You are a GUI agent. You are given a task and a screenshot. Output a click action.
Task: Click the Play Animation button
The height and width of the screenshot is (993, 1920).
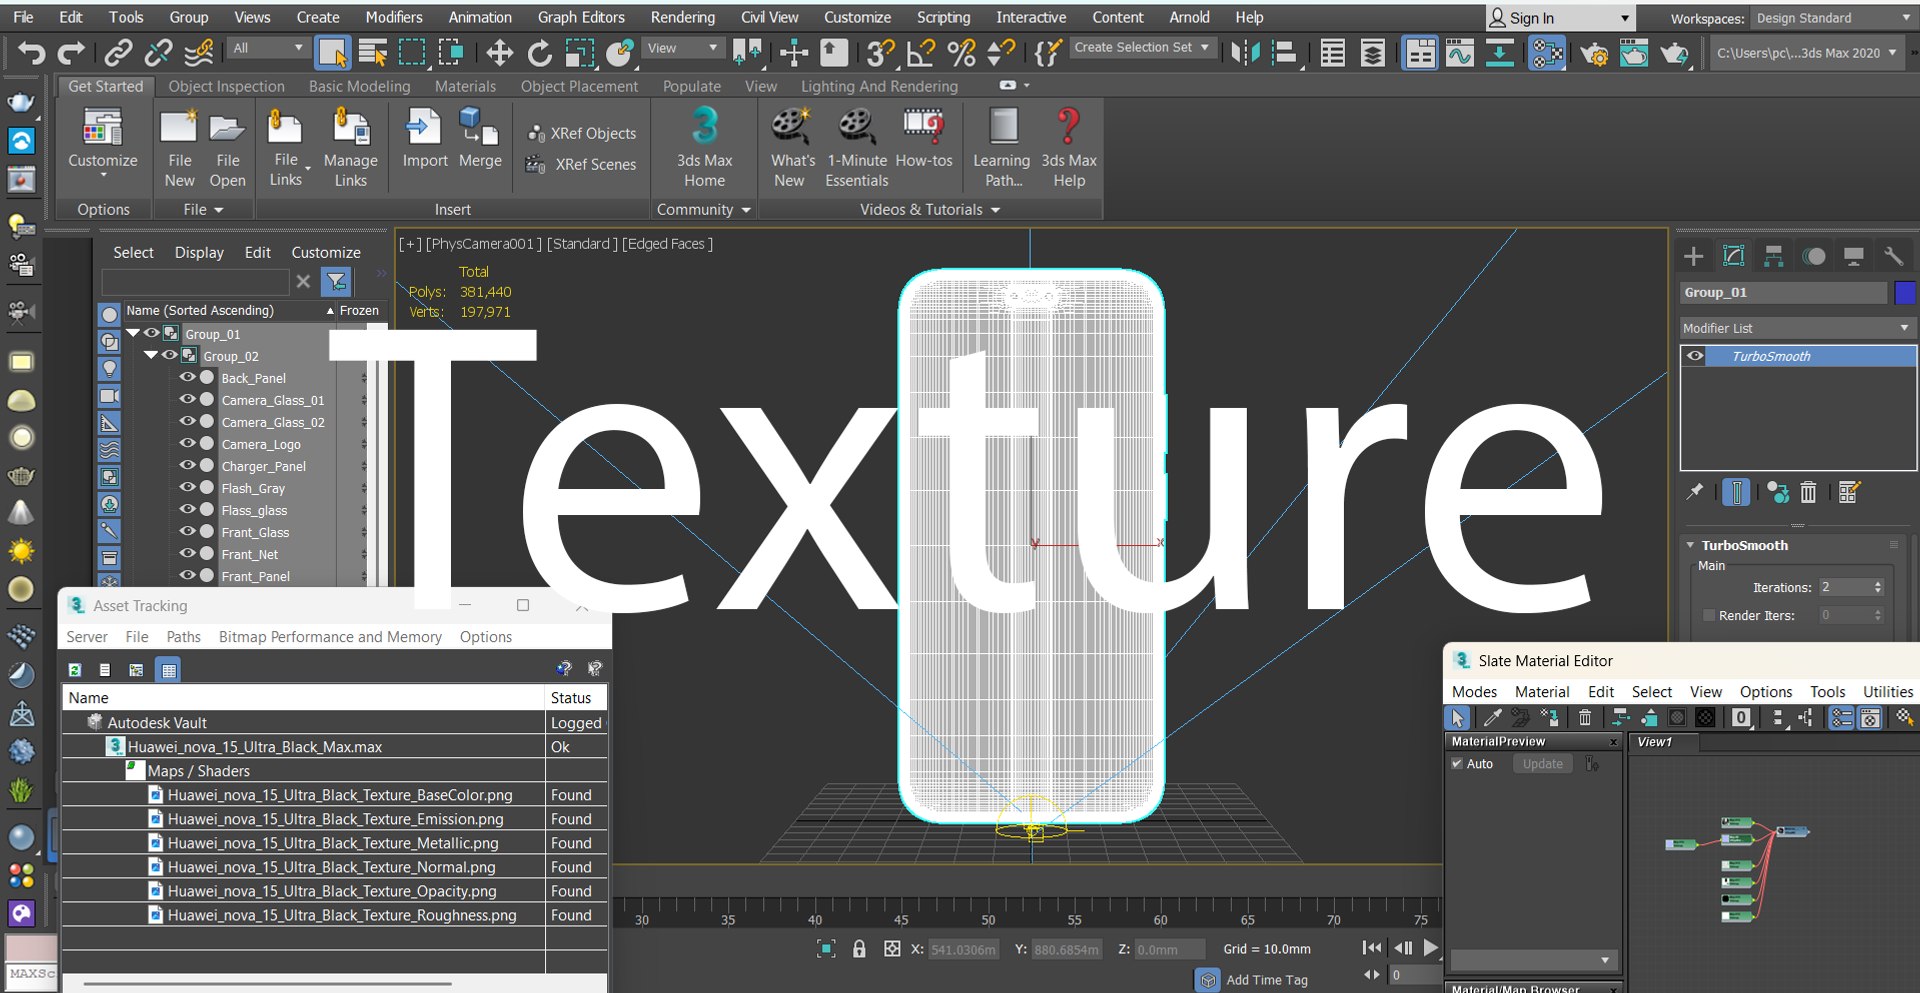pyautogui.click(x=1431, y=948)
